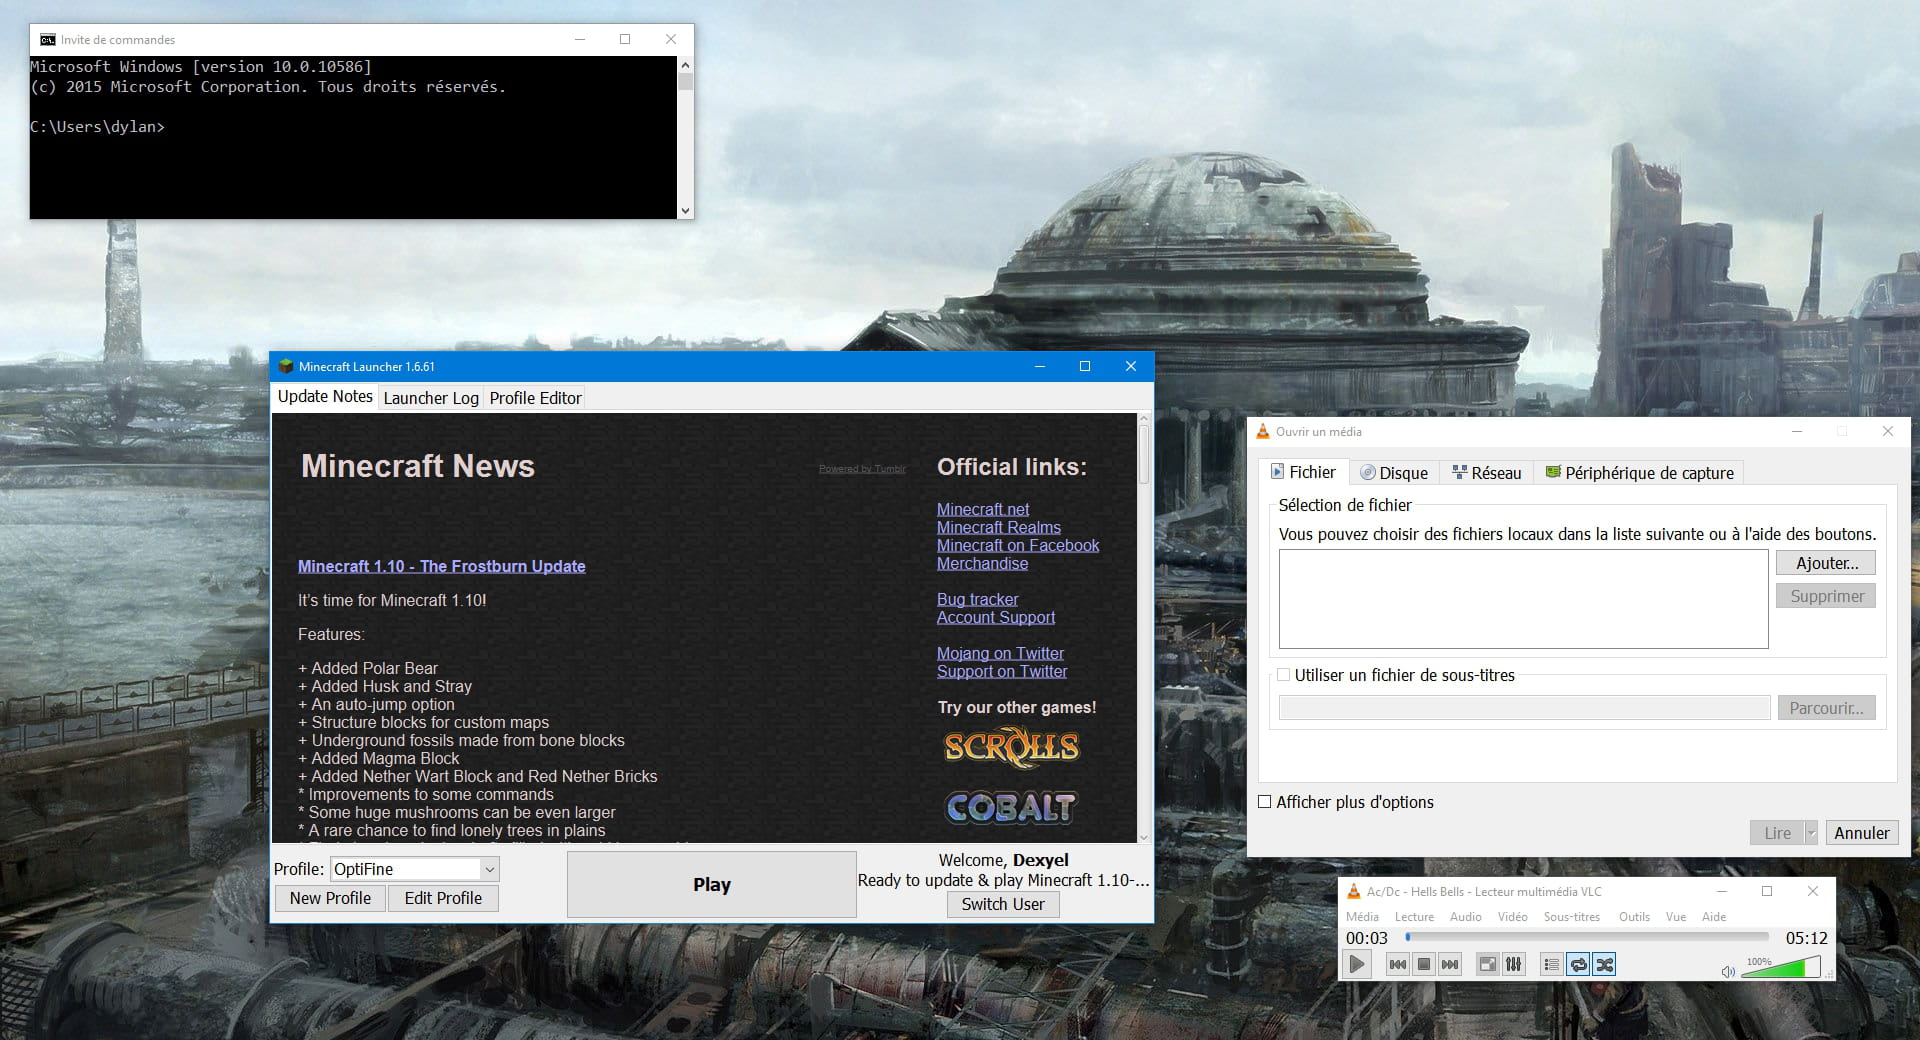Switch to the Réseau tab
Image resolution: width=1920 pixels, height=1040 pixels.
pos(1487,473)
